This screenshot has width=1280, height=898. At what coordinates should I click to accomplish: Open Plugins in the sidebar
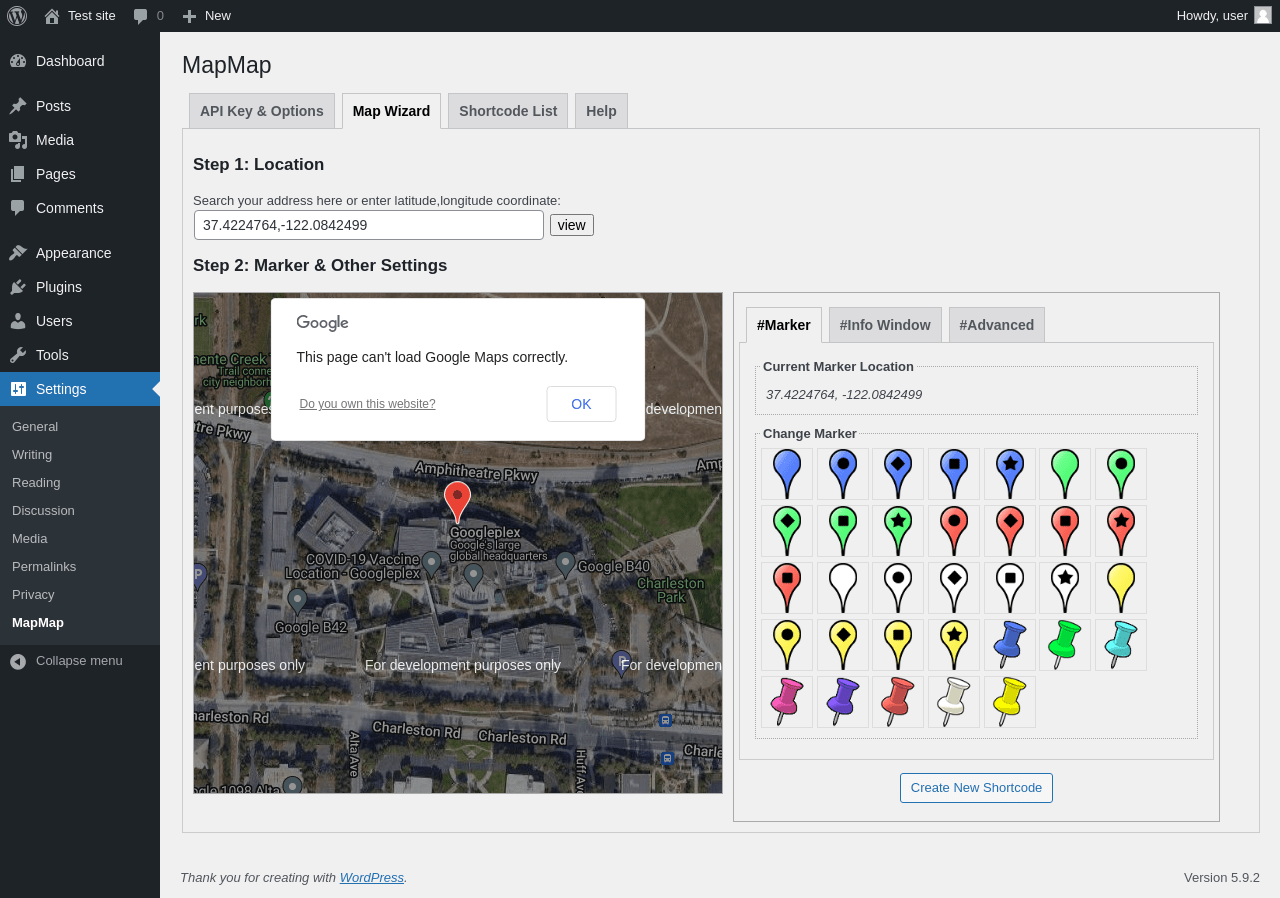[x=80, y=287]
